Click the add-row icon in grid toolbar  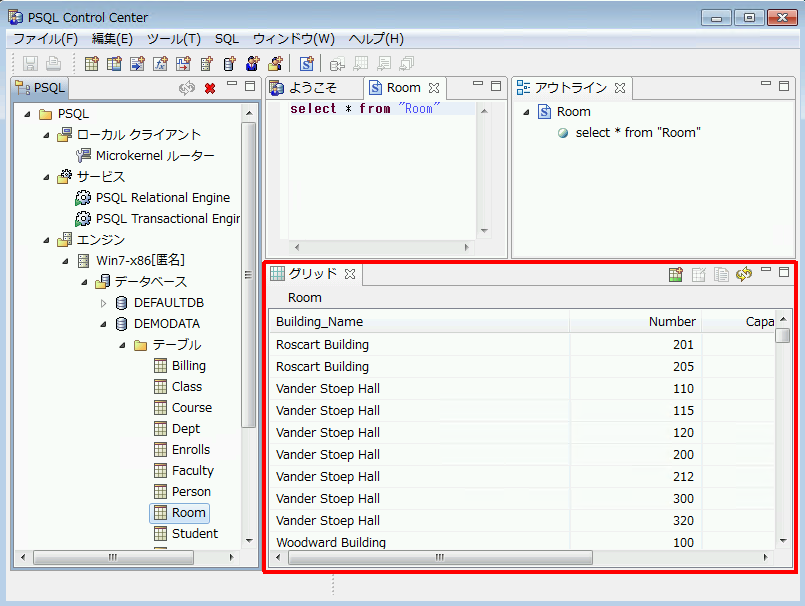676,274
